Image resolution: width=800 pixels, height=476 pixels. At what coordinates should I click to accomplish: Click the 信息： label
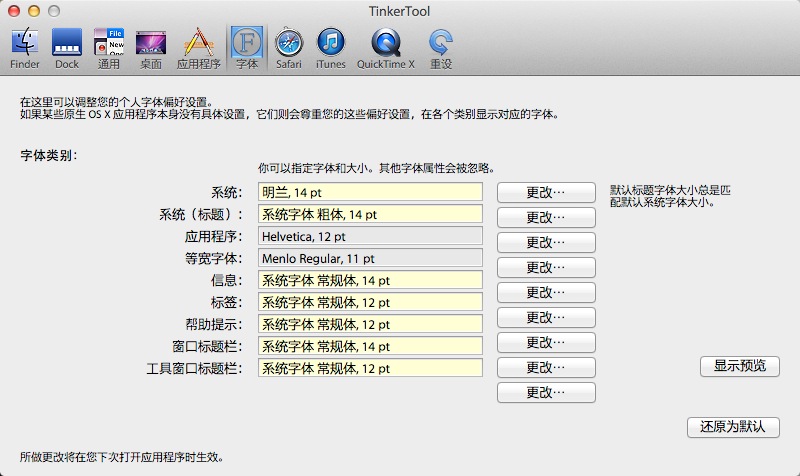(x=227, y=280)
